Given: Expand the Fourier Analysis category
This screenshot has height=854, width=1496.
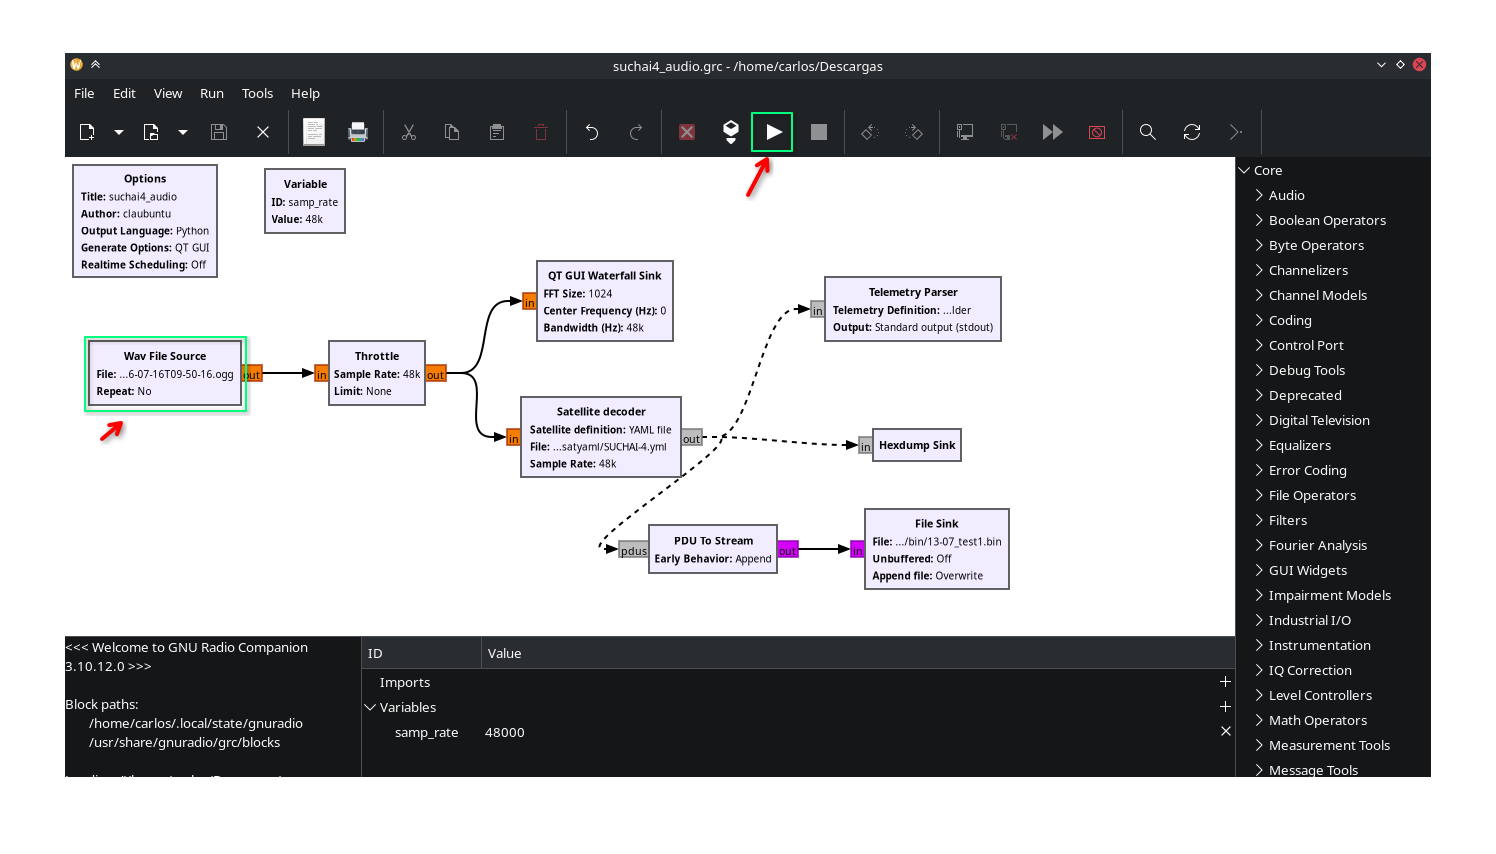Looking at the screenshot, I should pos(1259,545).
